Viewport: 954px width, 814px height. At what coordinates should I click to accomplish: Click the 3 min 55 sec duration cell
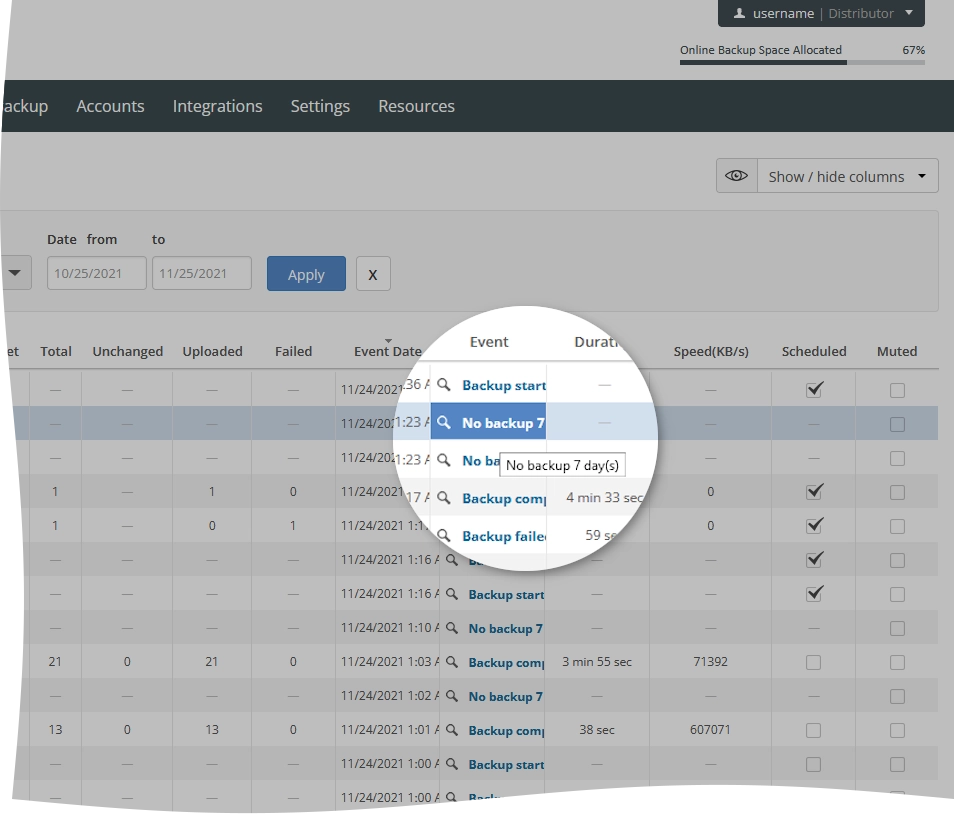597,661
